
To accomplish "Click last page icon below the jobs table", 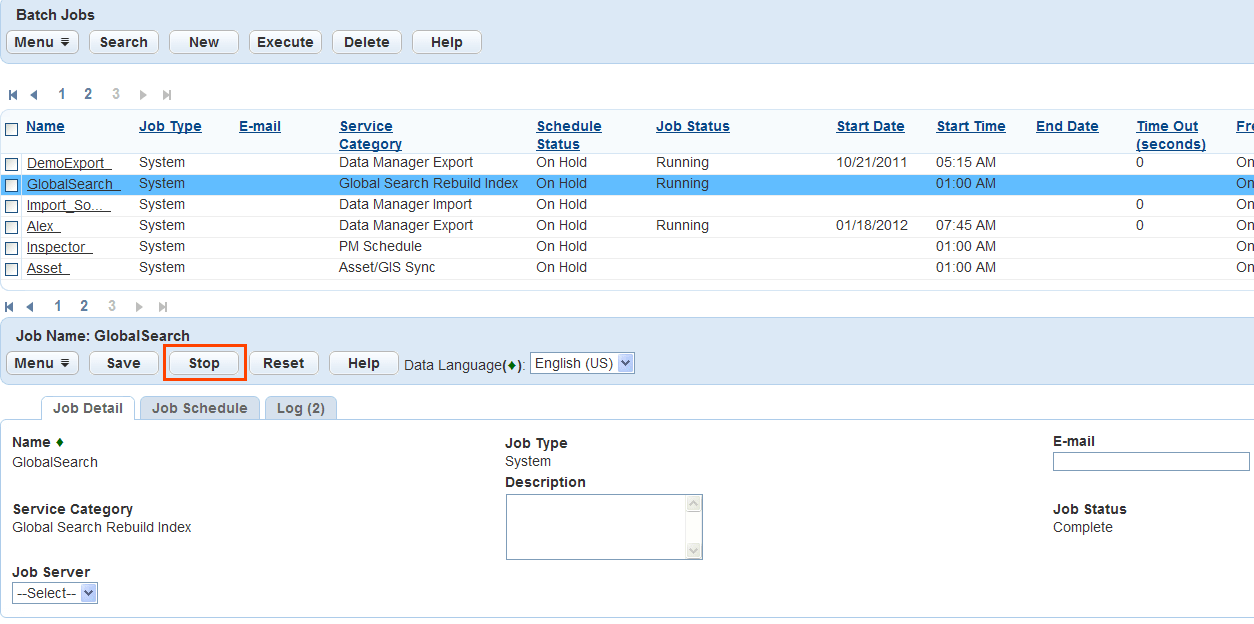I will (163, 307).
